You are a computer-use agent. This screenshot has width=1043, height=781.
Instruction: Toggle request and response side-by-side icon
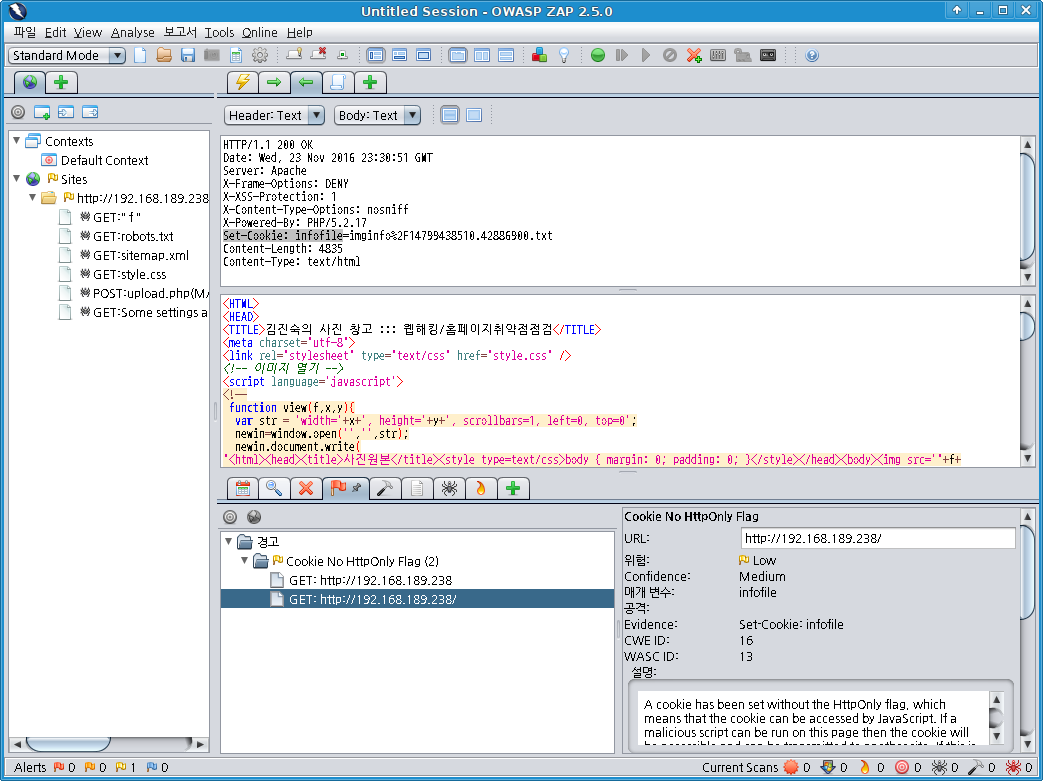[x=482, y=55]
